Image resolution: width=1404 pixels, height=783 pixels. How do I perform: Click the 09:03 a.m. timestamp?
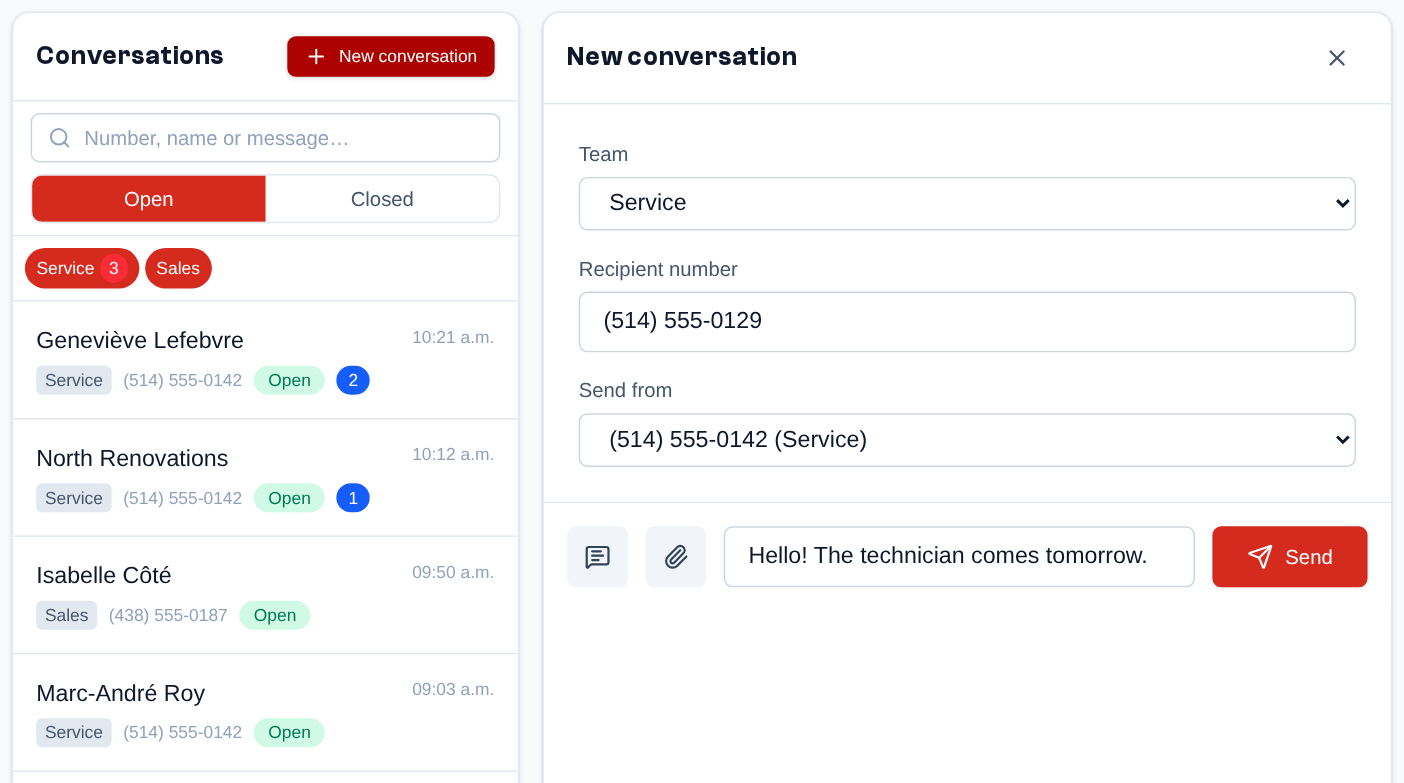(453, 690)
